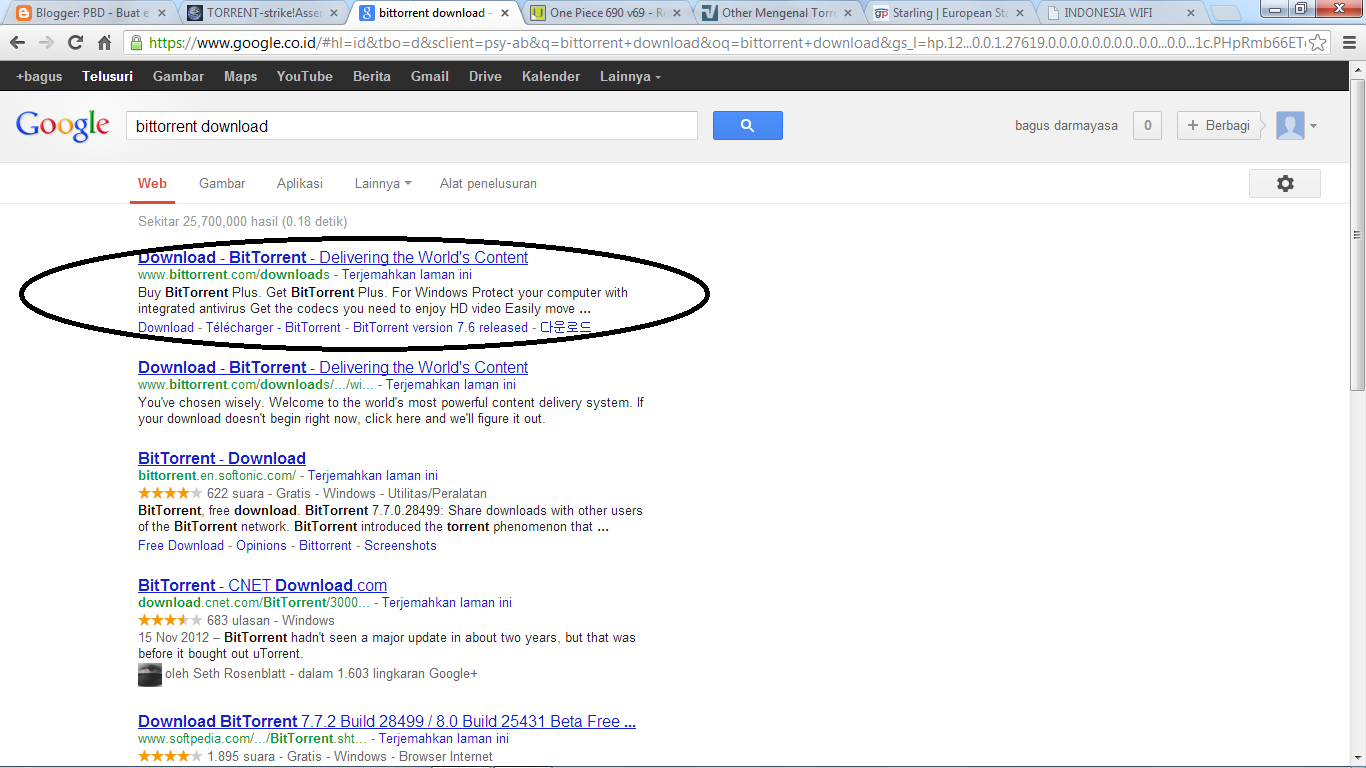Open Drive in the Google bar

(485, 77)
